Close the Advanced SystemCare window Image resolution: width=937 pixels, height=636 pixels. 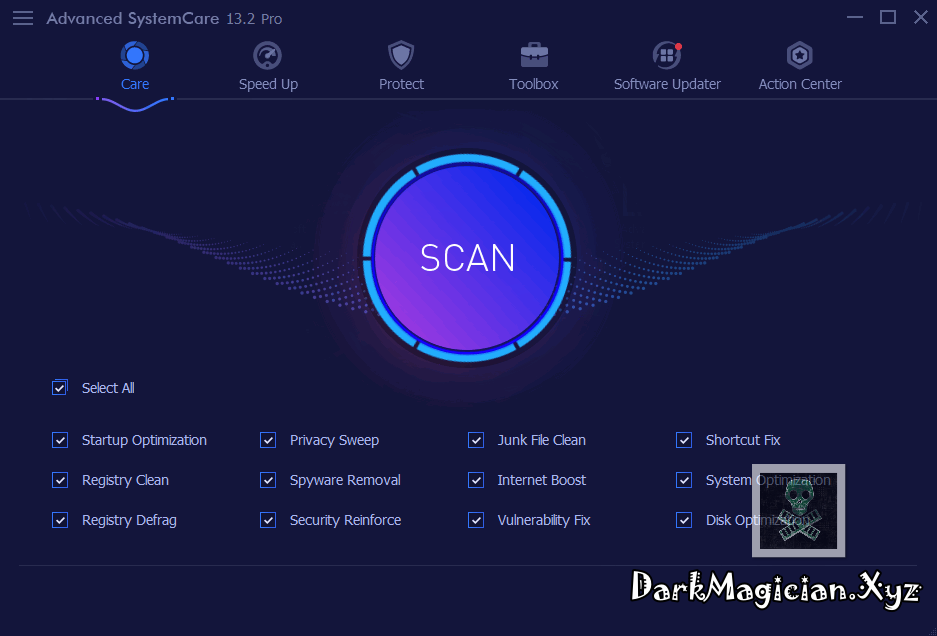pos(921,17)
